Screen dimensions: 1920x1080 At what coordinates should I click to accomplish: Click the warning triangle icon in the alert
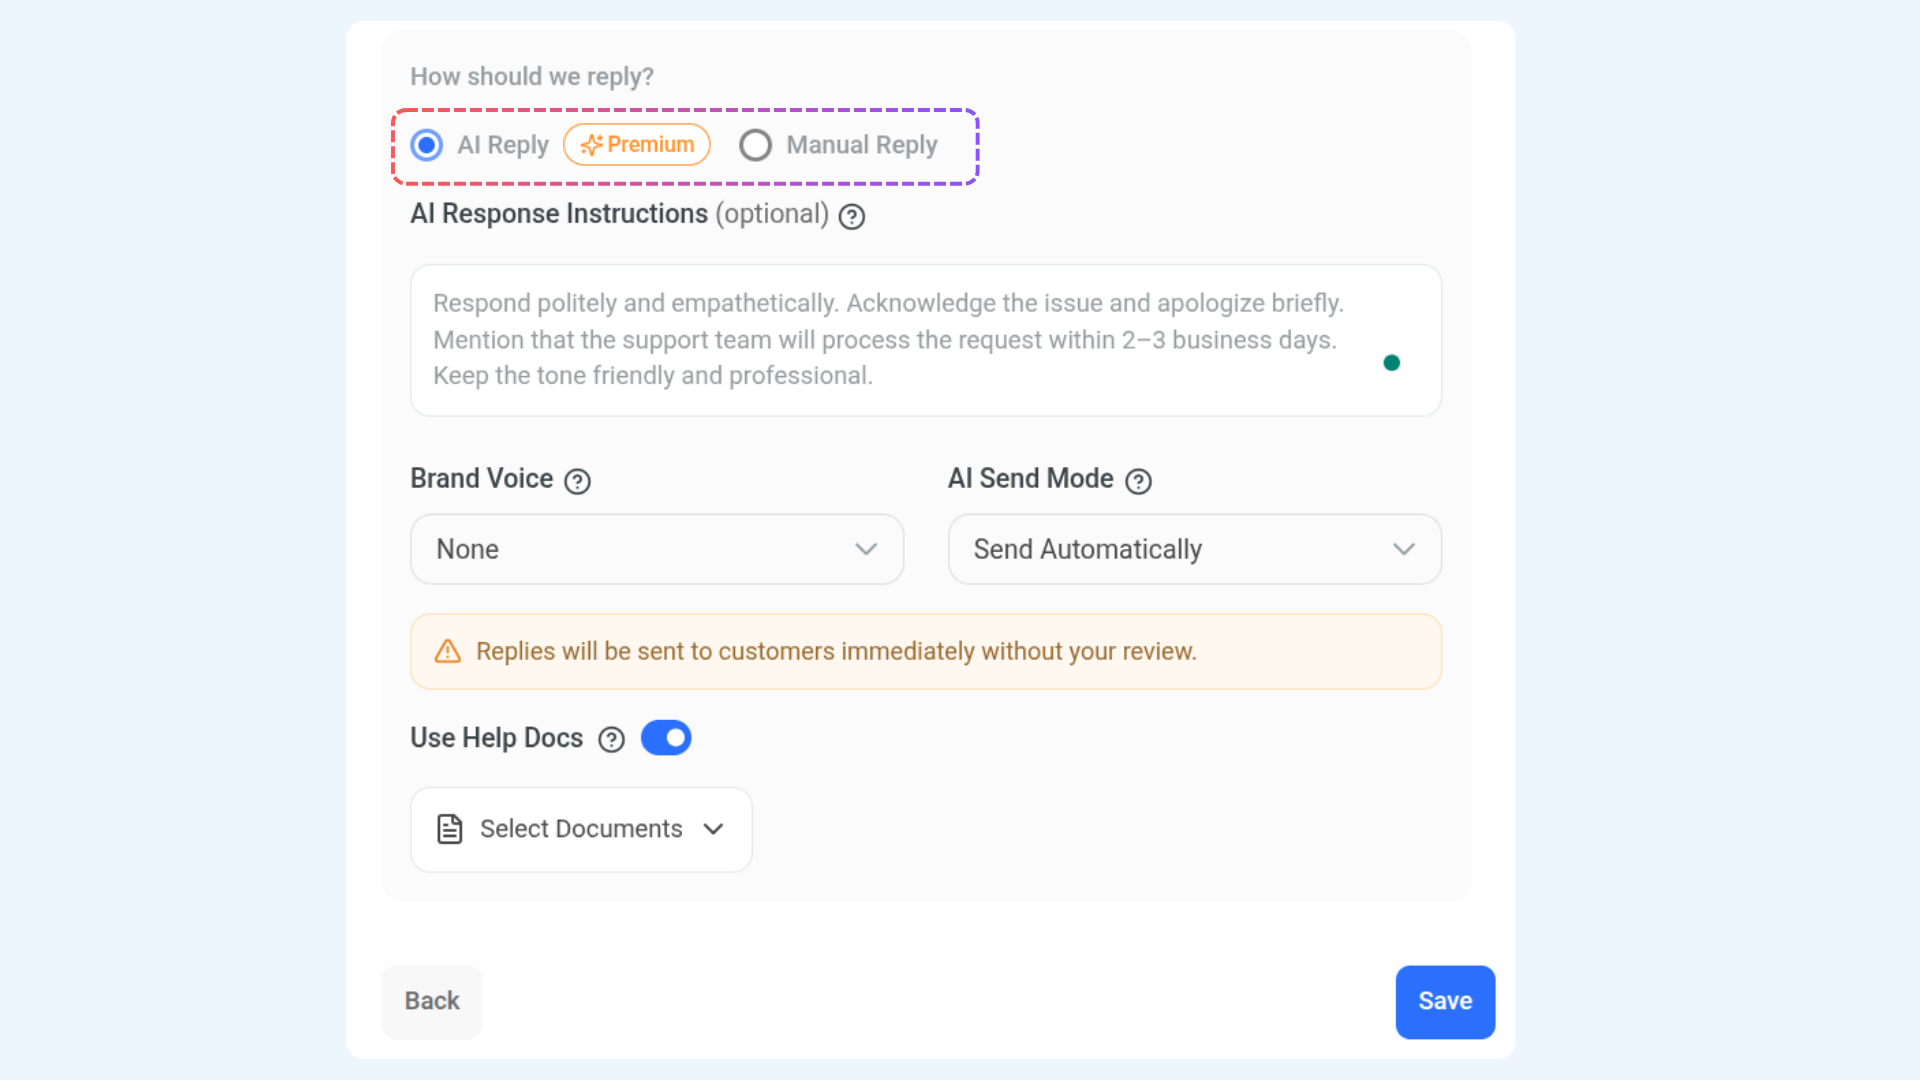(447, 652)
